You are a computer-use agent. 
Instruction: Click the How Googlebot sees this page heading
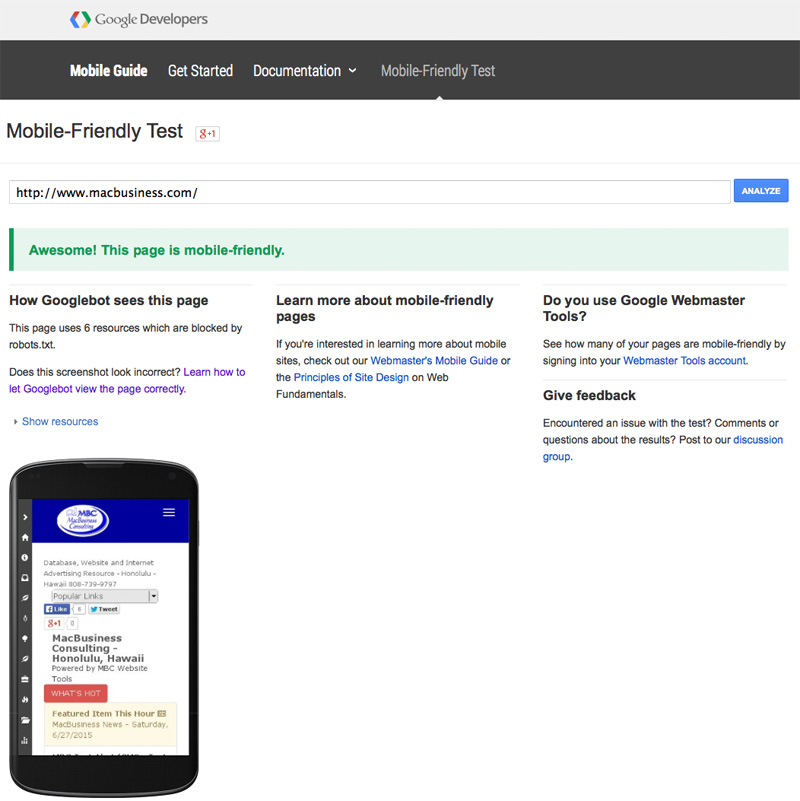tap(109, 300)
